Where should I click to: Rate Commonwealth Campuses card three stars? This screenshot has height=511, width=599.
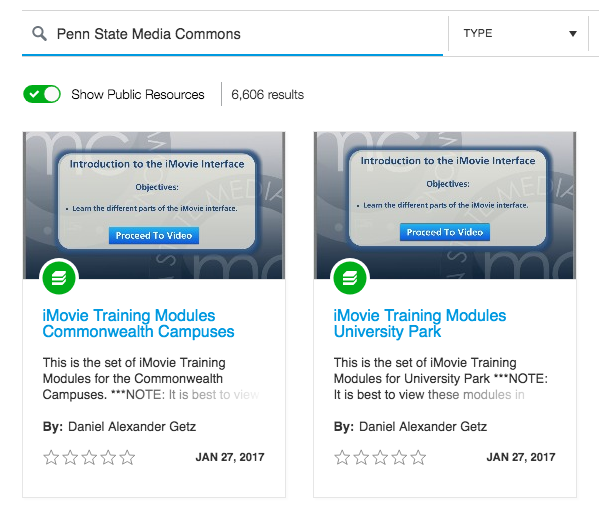point(89,457)
